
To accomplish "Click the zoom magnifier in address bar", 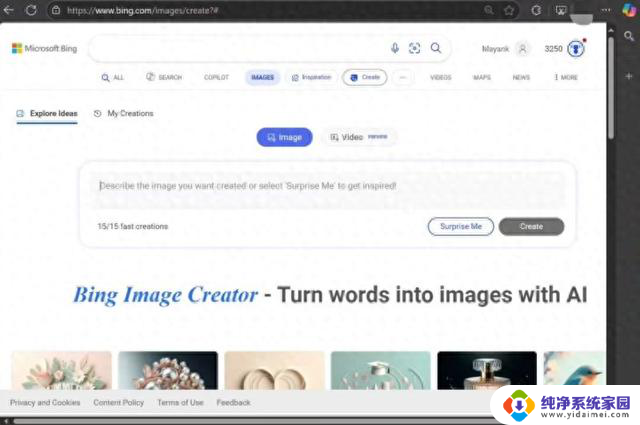I will coord(489,10).
